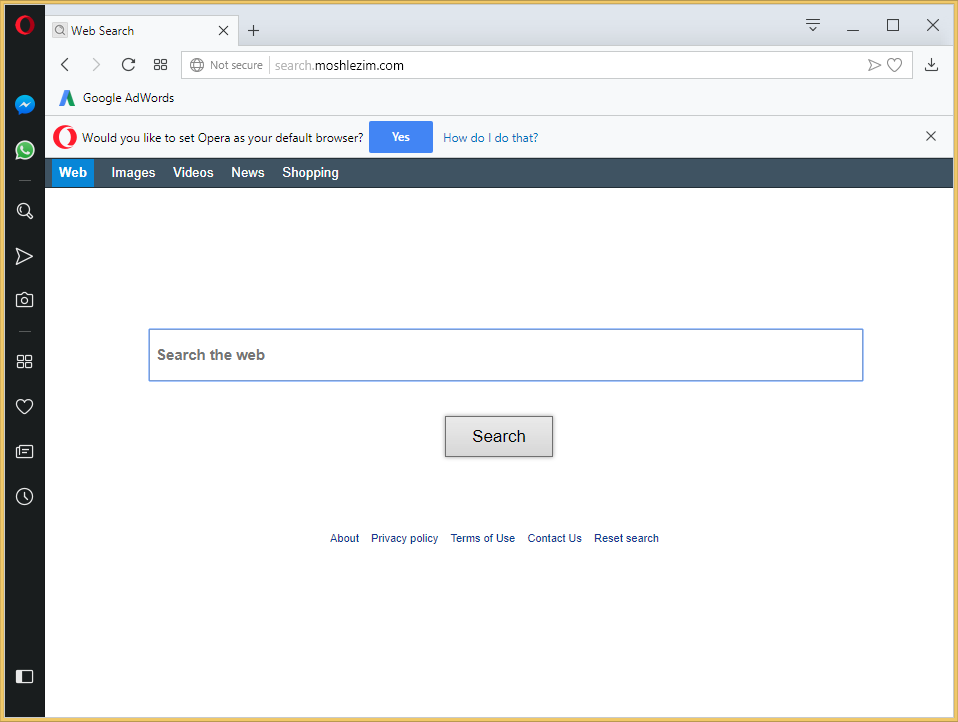Screen dimensions: 958x722
Task: Click the Search the web input field
Action: click(x=505, y=355)
